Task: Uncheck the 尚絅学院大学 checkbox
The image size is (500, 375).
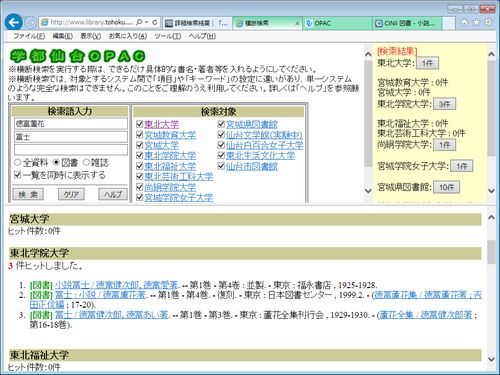Action: pos(140,187)
